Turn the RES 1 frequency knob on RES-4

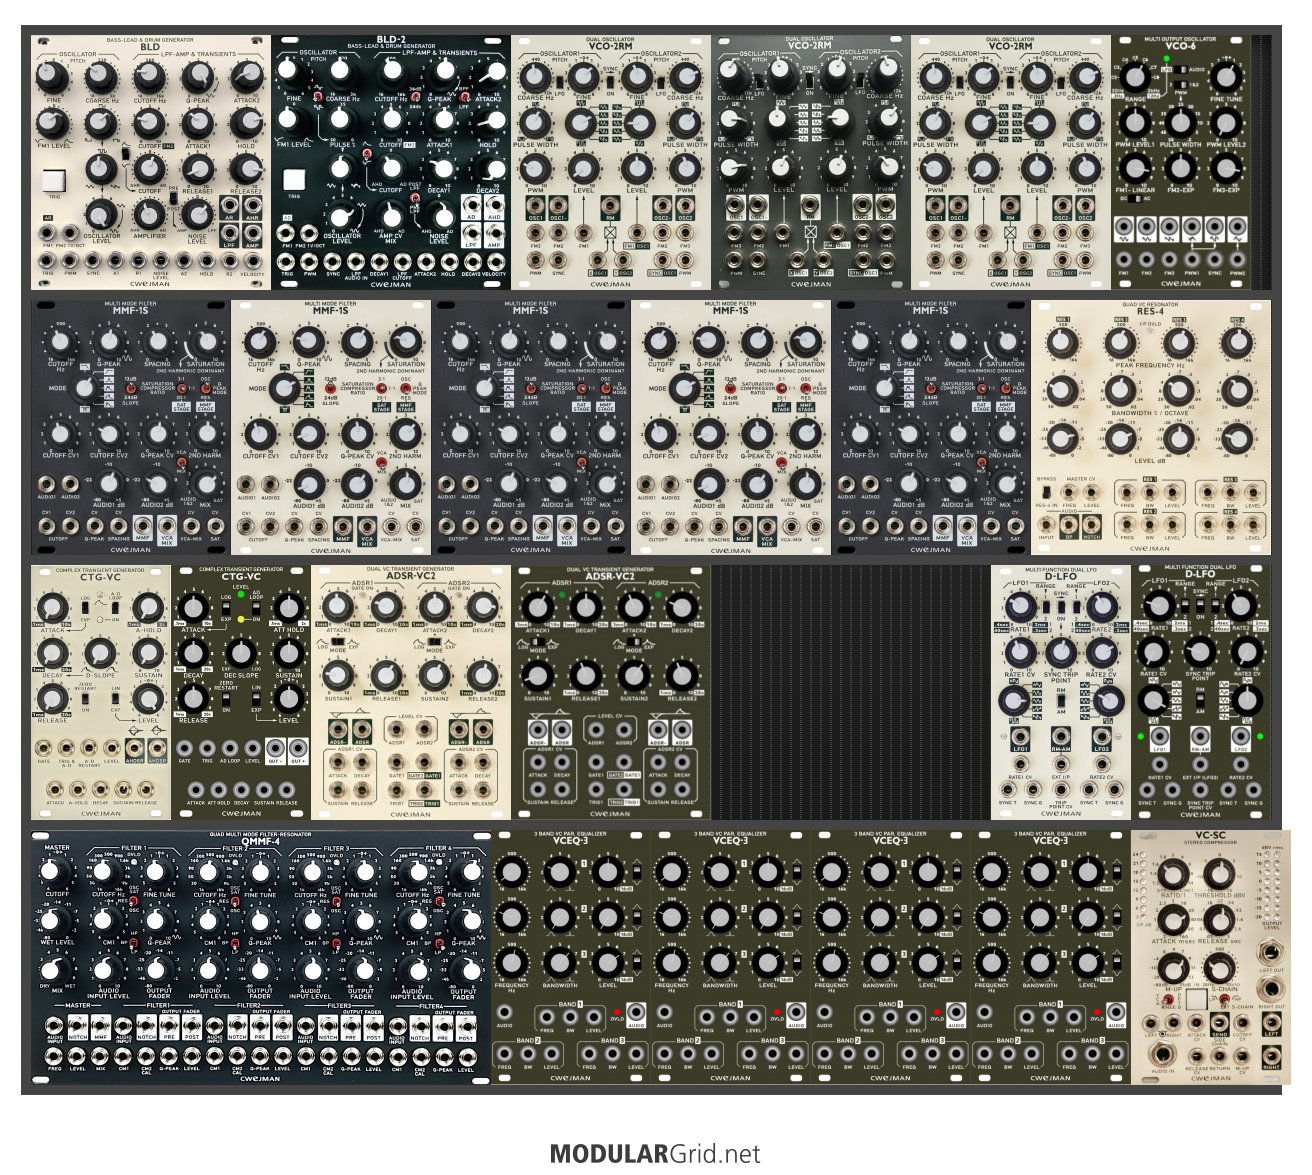coord(1064,341)
